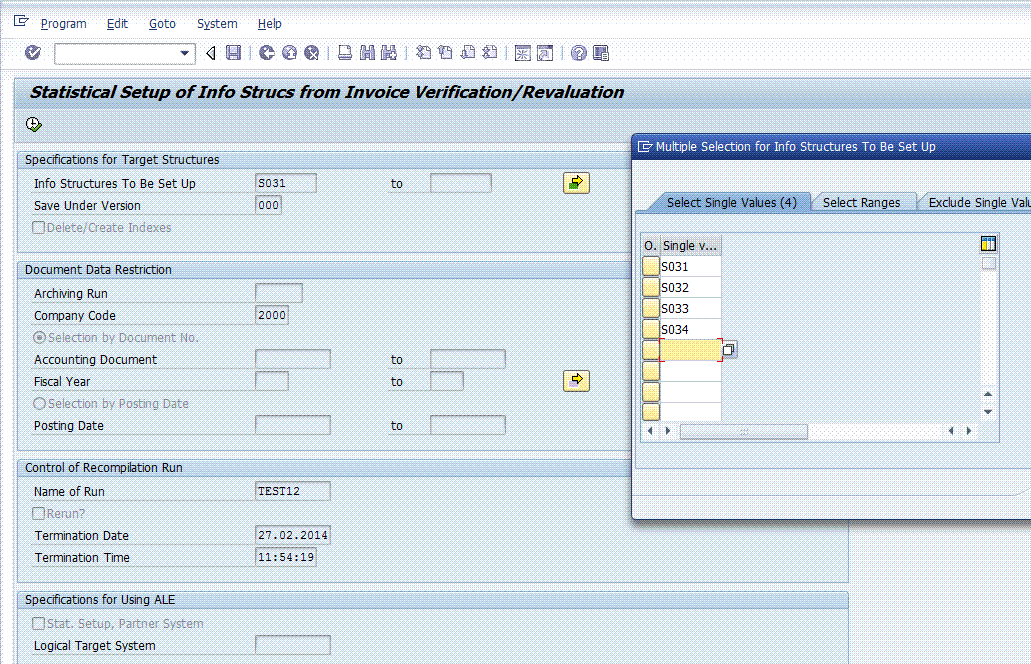This screenshot has height=664, width=1031.
Task: Click the Help question mark icon
Action: [578, 53]
